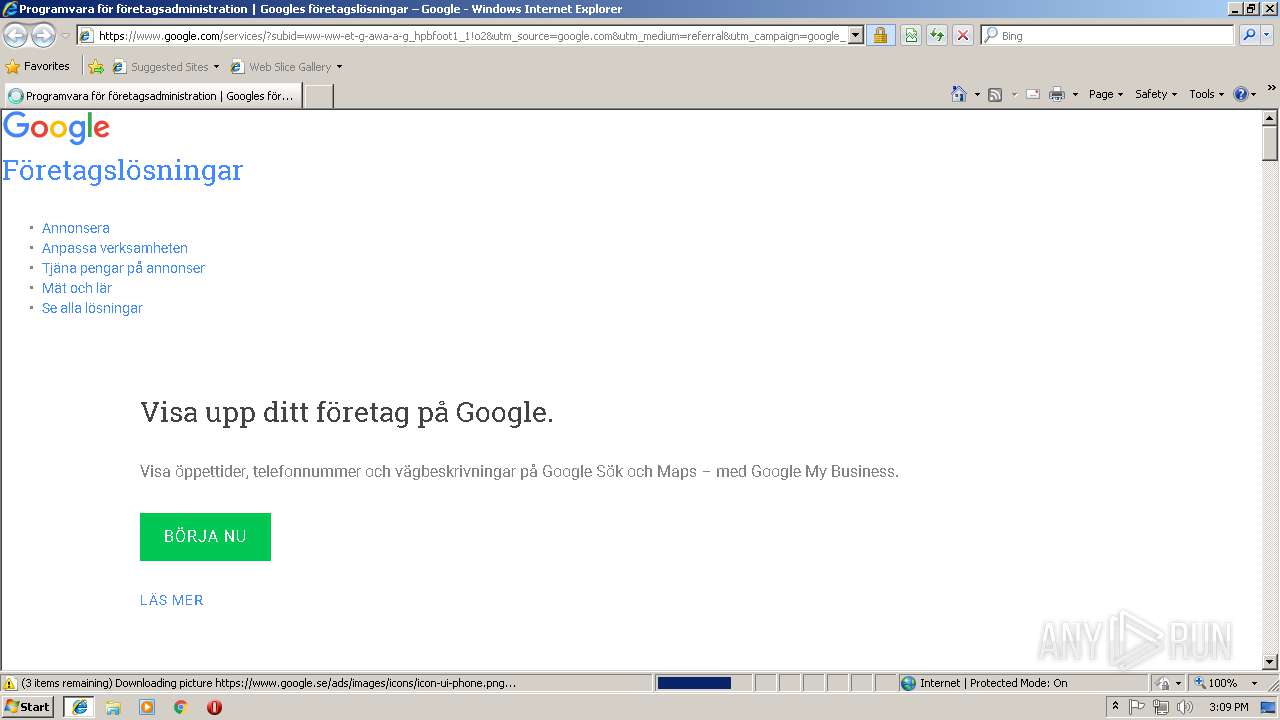The width and height of the screenshot is (1280, 720).
Task: Click the Företagslösningar heading link
Action: point(123,170)
